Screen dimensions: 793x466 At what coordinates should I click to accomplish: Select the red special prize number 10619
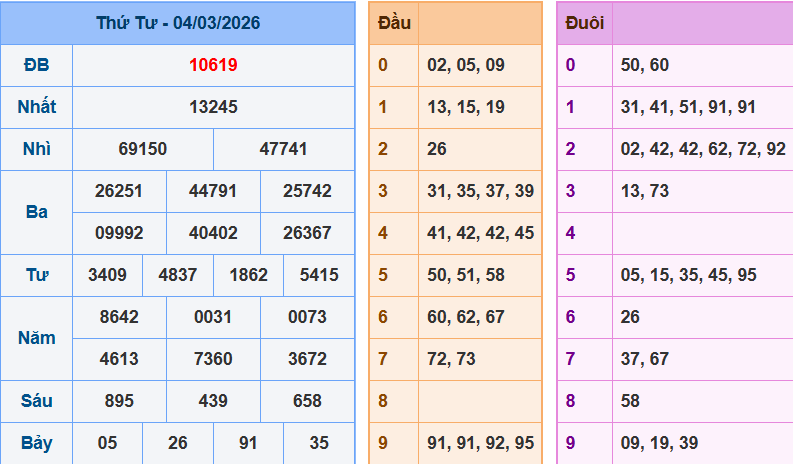click(x=213, y=65)
